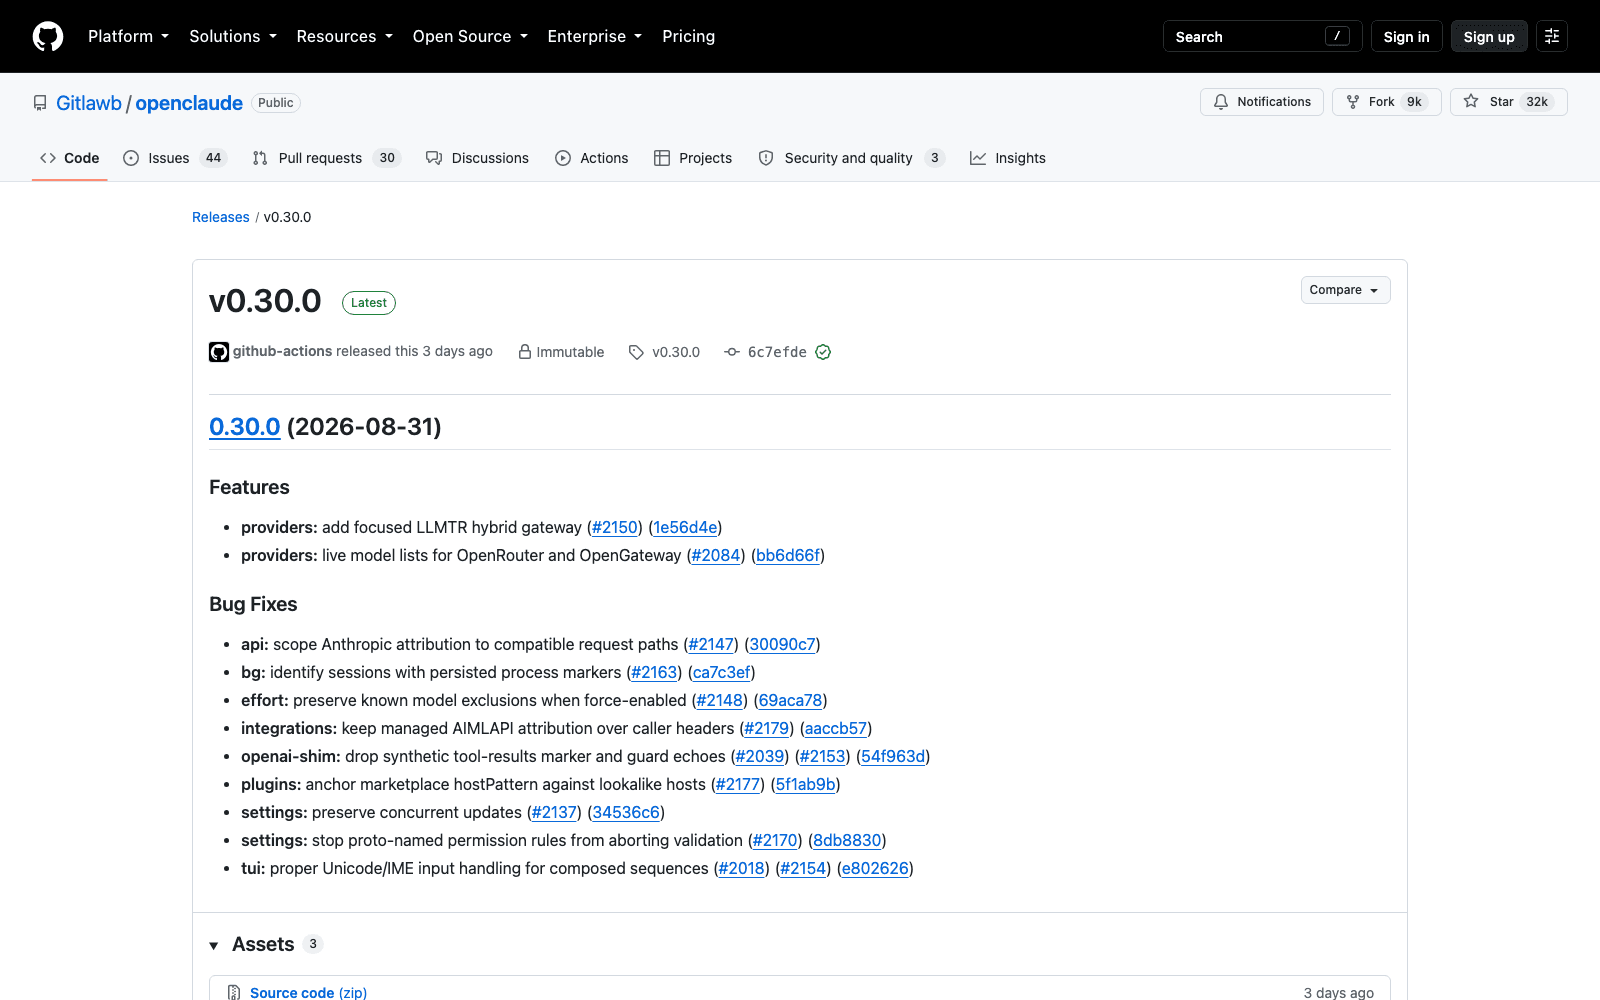1600x1000 pixels.
Task: Expand the Open Source menu
Action: (470, 36)
